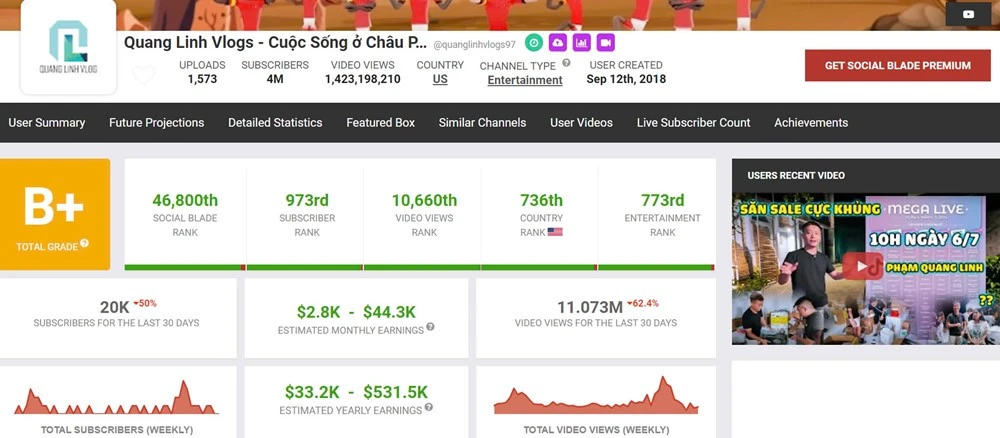Open the Live Subscriber Count tab

tap(693, 122)
